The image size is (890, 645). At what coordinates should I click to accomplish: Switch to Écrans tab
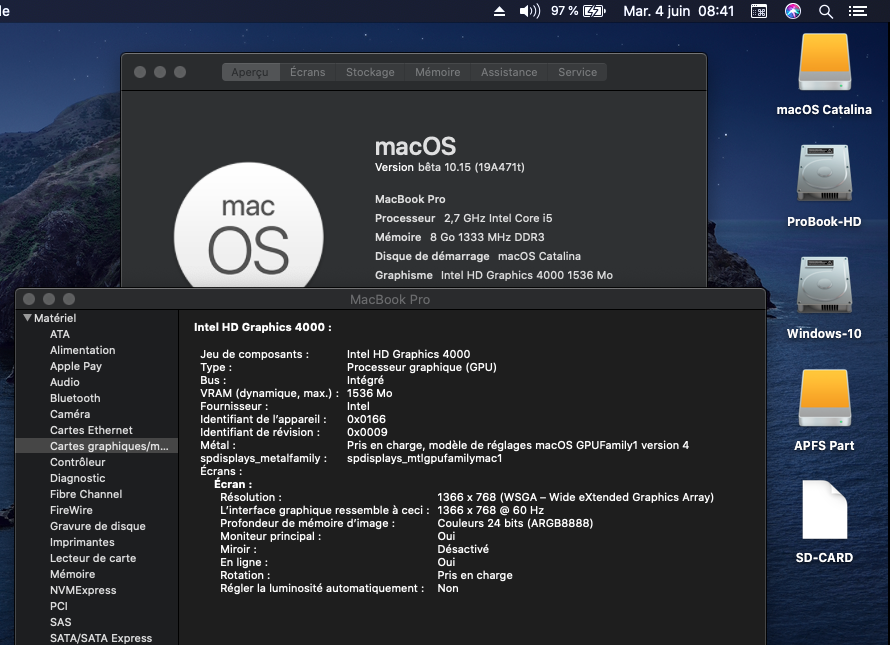308,72
